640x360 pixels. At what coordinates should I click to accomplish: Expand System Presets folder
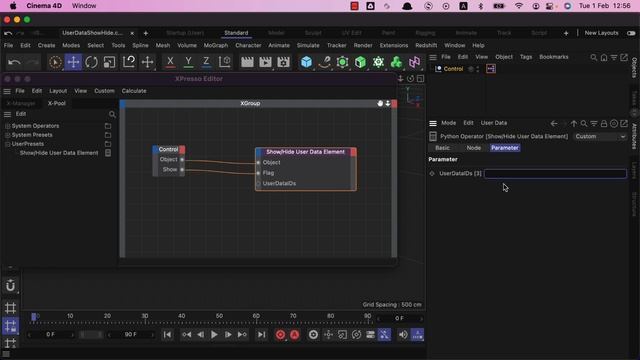pos(7,135)
